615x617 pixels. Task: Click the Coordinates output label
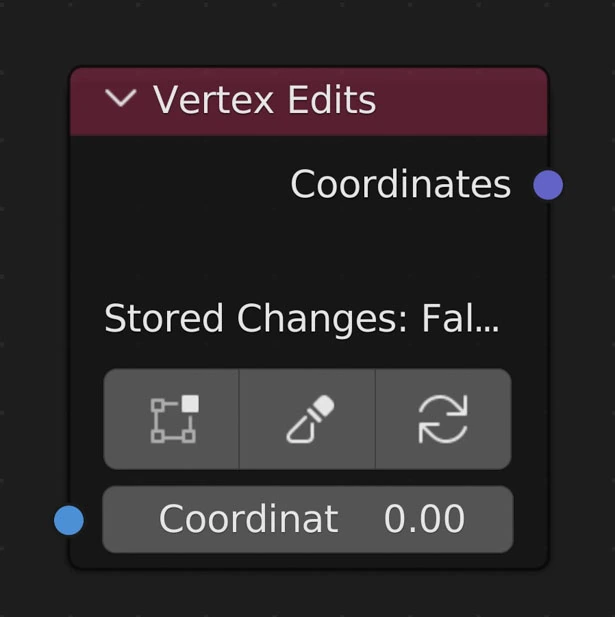pyautogui.click(x=400, y=185)
